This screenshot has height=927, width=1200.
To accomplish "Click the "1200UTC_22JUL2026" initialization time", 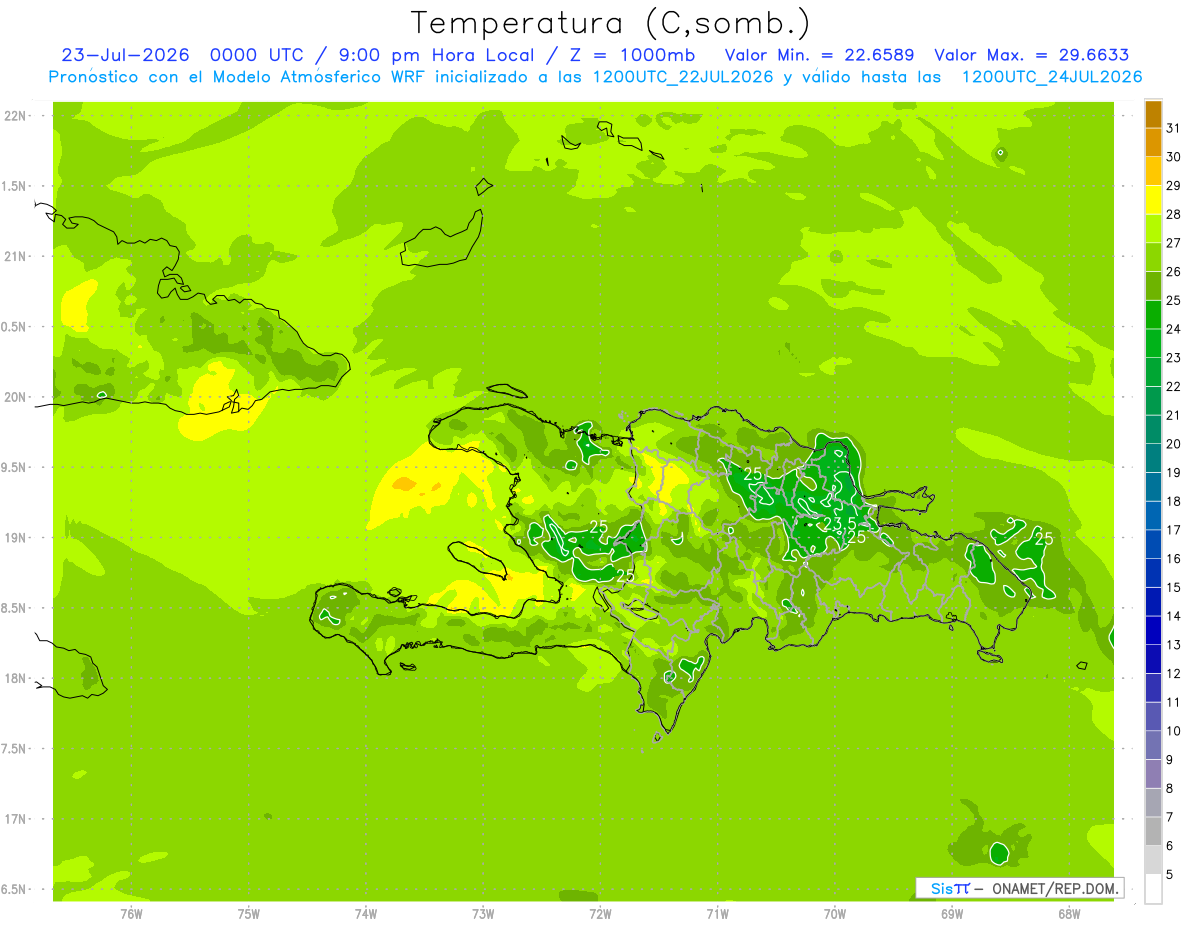I will 684,77.
